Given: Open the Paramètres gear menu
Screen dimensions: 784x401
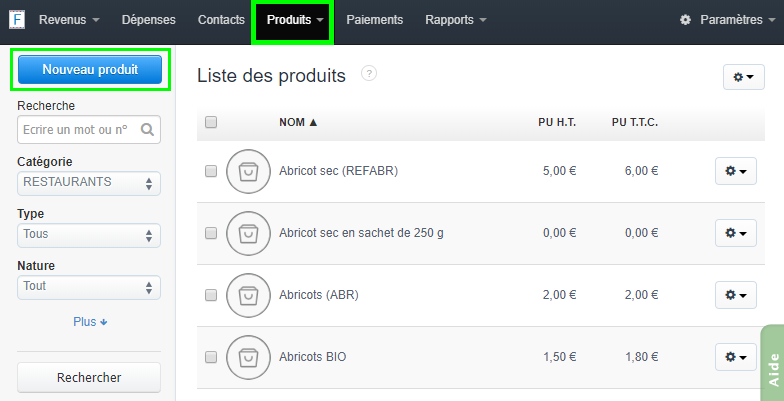Looking at the screenshot, I should [721, 20].
